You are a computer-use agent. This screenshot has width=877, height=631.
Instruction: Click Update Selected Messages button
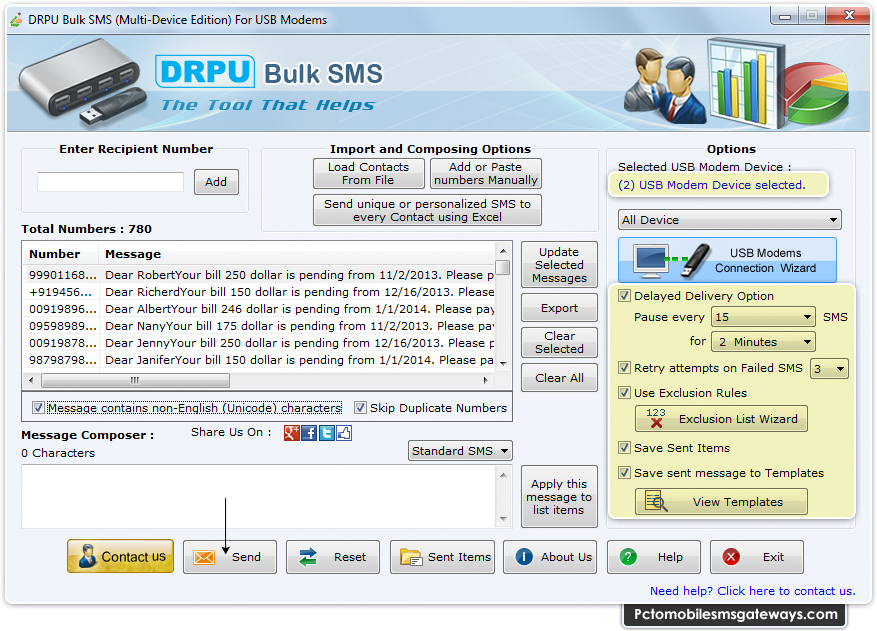(x=559, y=265)
